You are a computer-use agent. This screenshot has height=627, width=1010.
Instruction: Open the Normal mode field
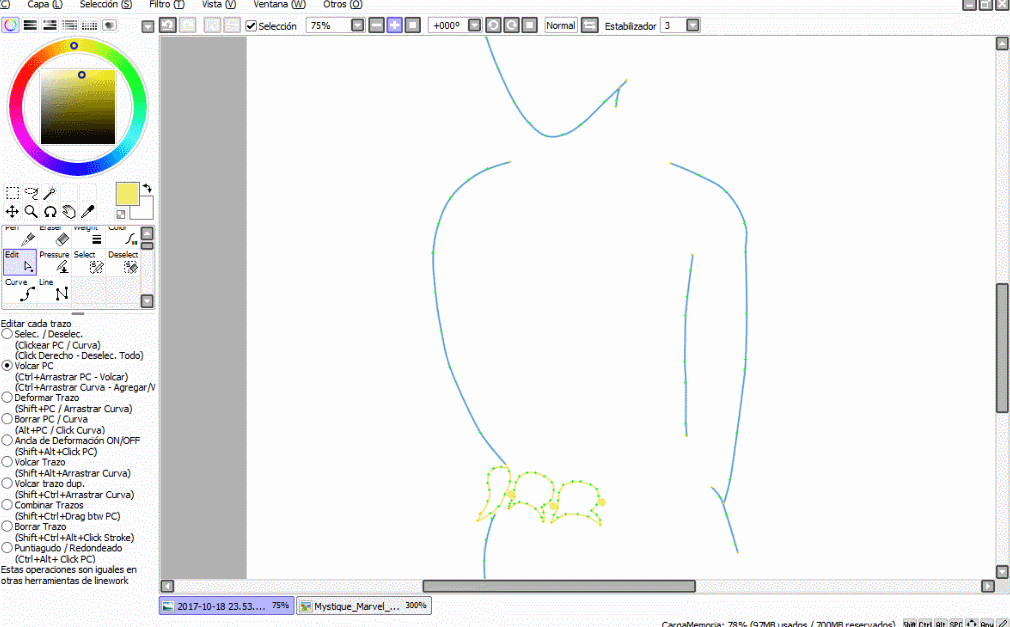tap(560, 25)
